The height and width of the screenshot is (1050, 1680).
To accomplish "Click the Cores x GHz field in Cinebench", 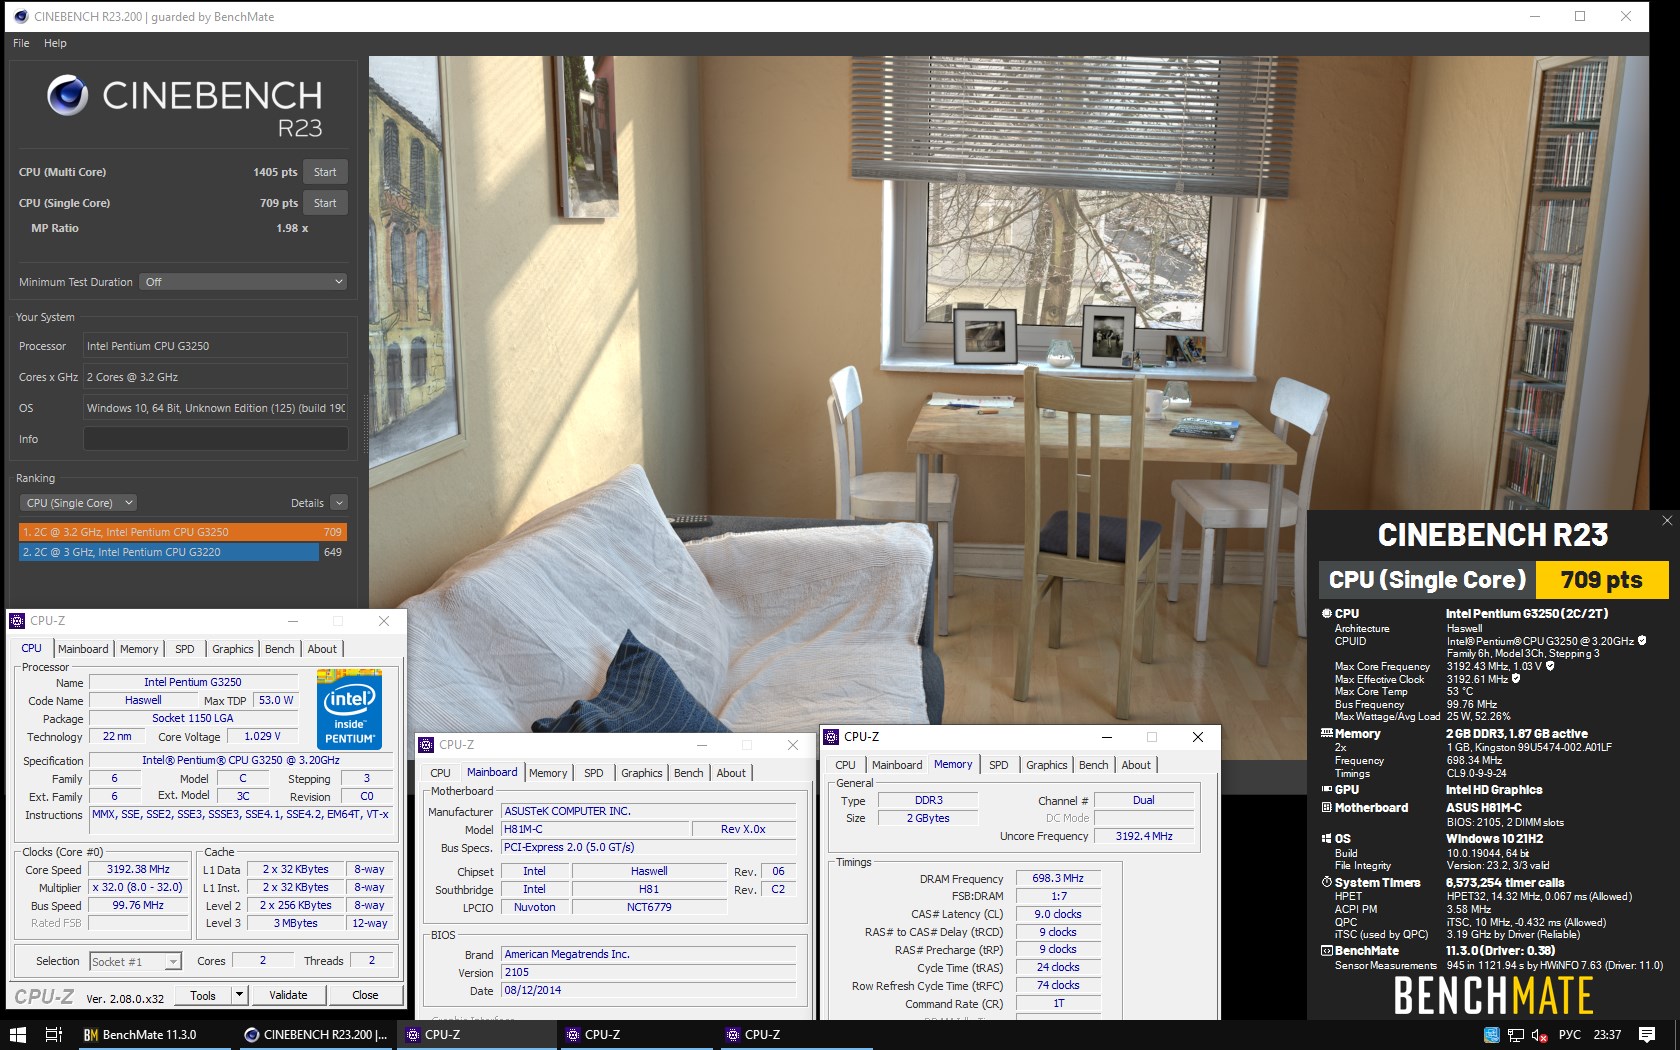I will point(215,377).
